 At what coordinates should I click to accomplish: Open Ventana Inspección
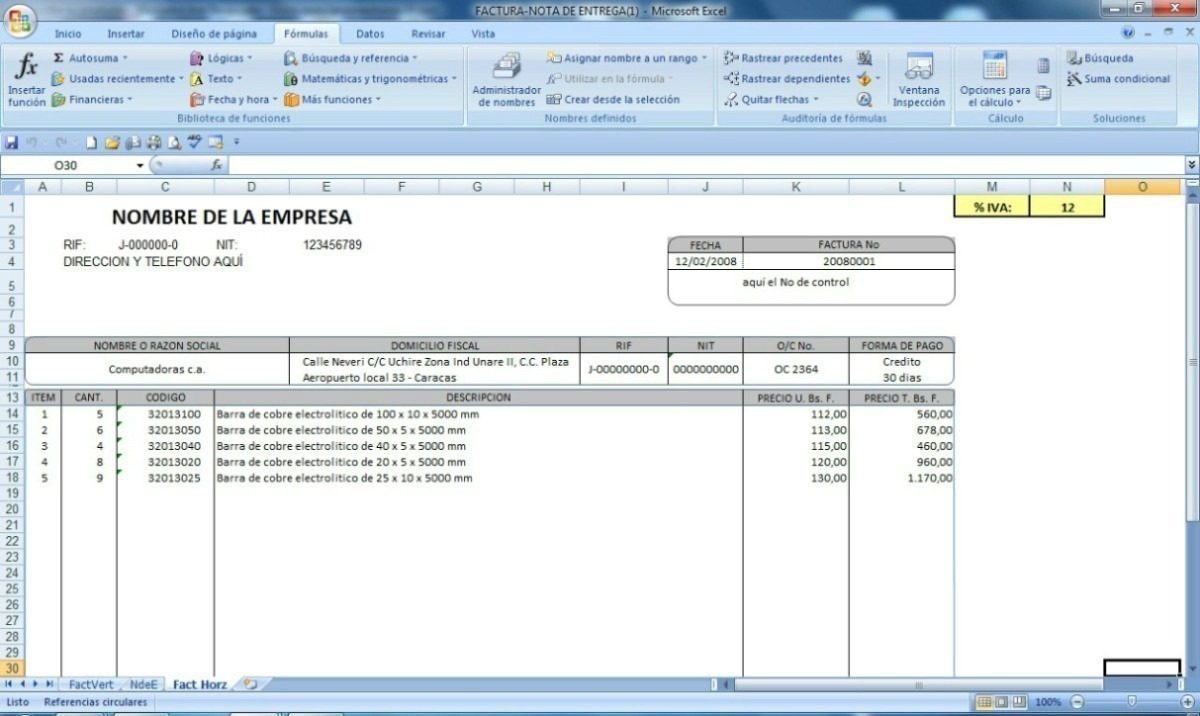click(919, 80)
